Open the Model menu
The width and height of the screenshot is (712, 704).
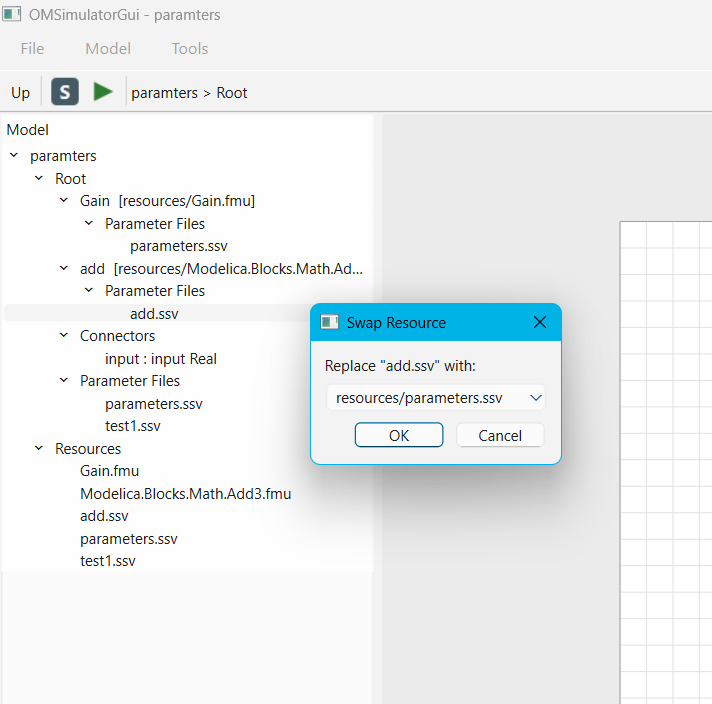(108, 49)
